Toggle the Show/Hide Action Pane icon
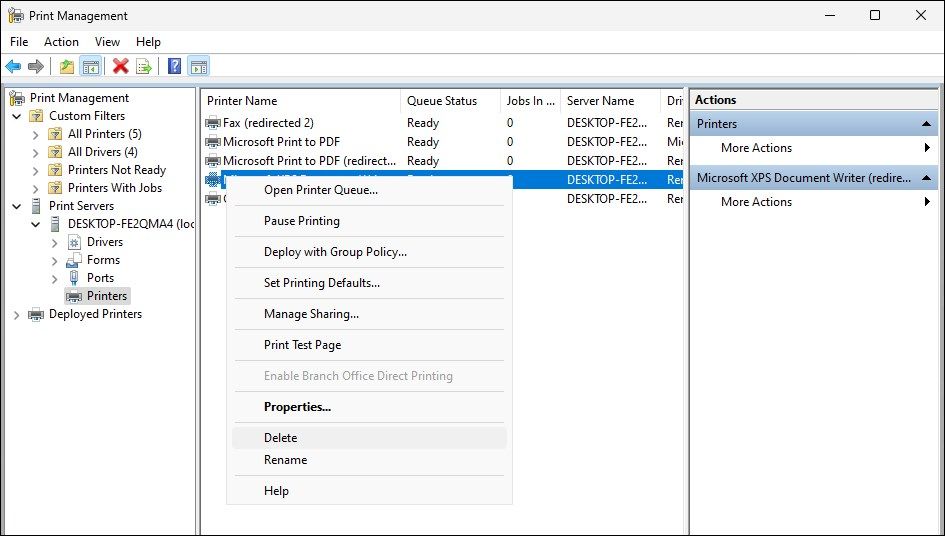 click(x=198, y=67)
